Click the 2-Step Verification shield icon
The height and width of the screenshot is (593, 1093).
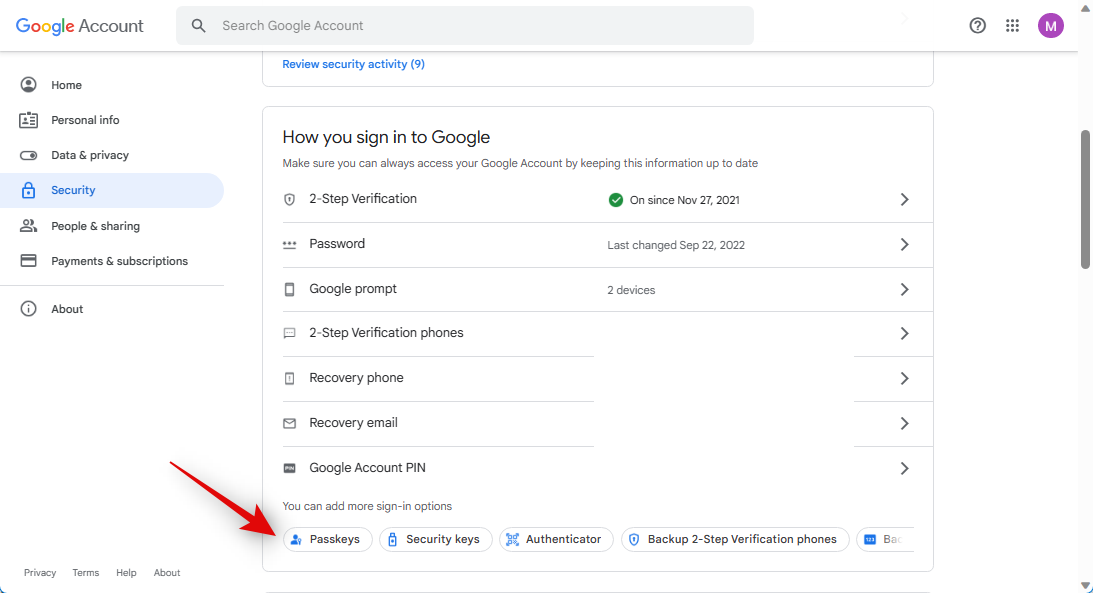[289, 200]
